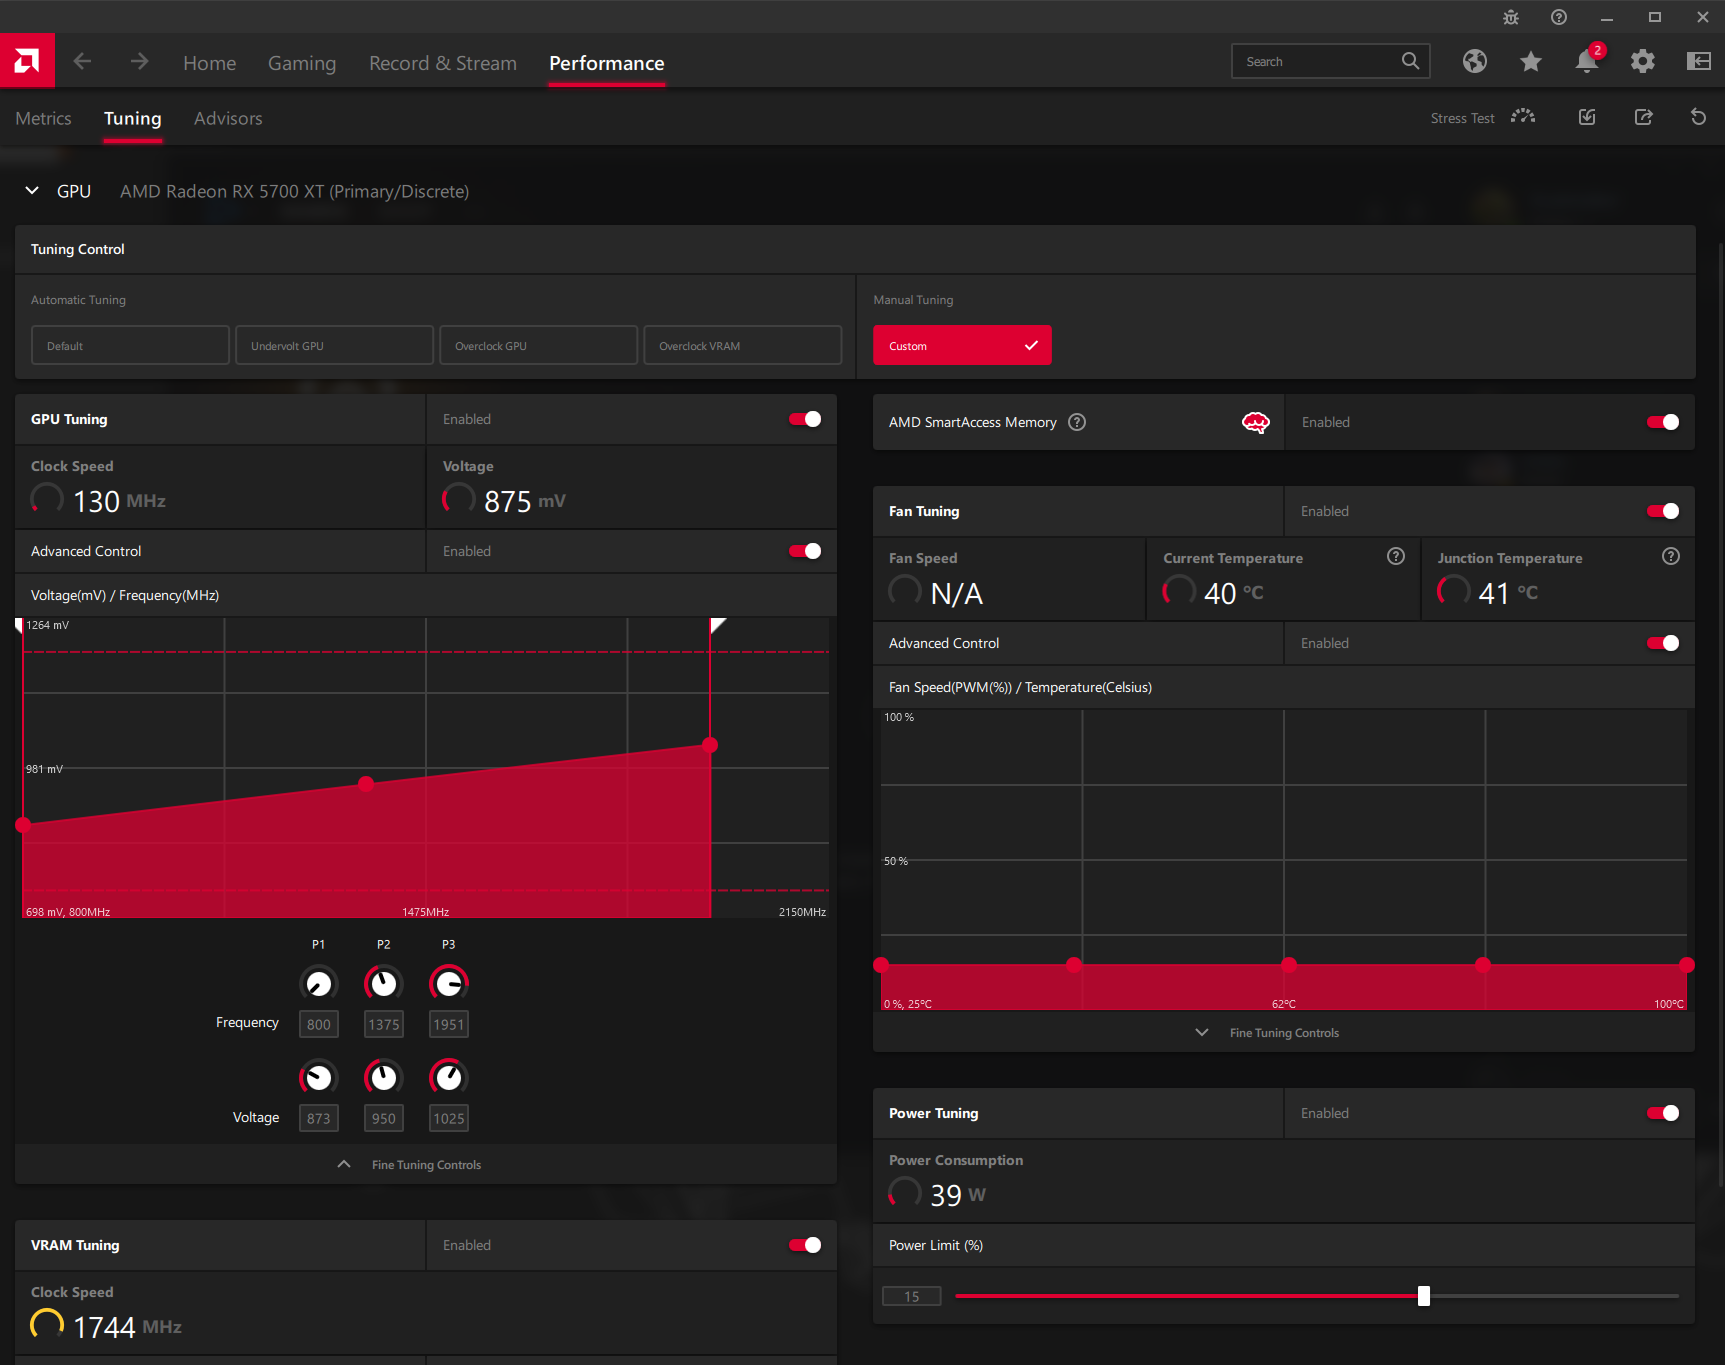Disable AMD SmartAccess Memory toggle
The image size is (1725, 1365).
(x=1663, y=422)
